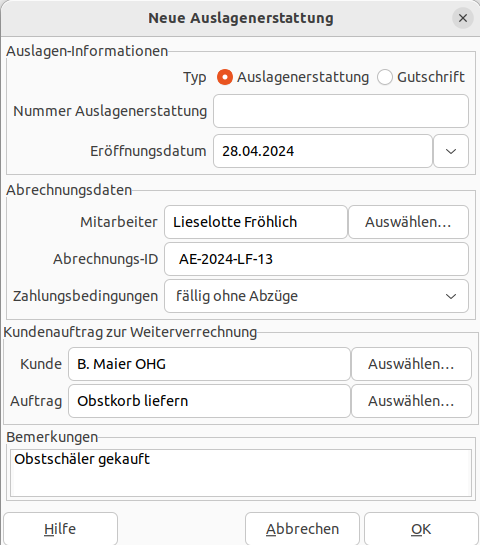Confirm the dialog with OK

coord(421,529)
